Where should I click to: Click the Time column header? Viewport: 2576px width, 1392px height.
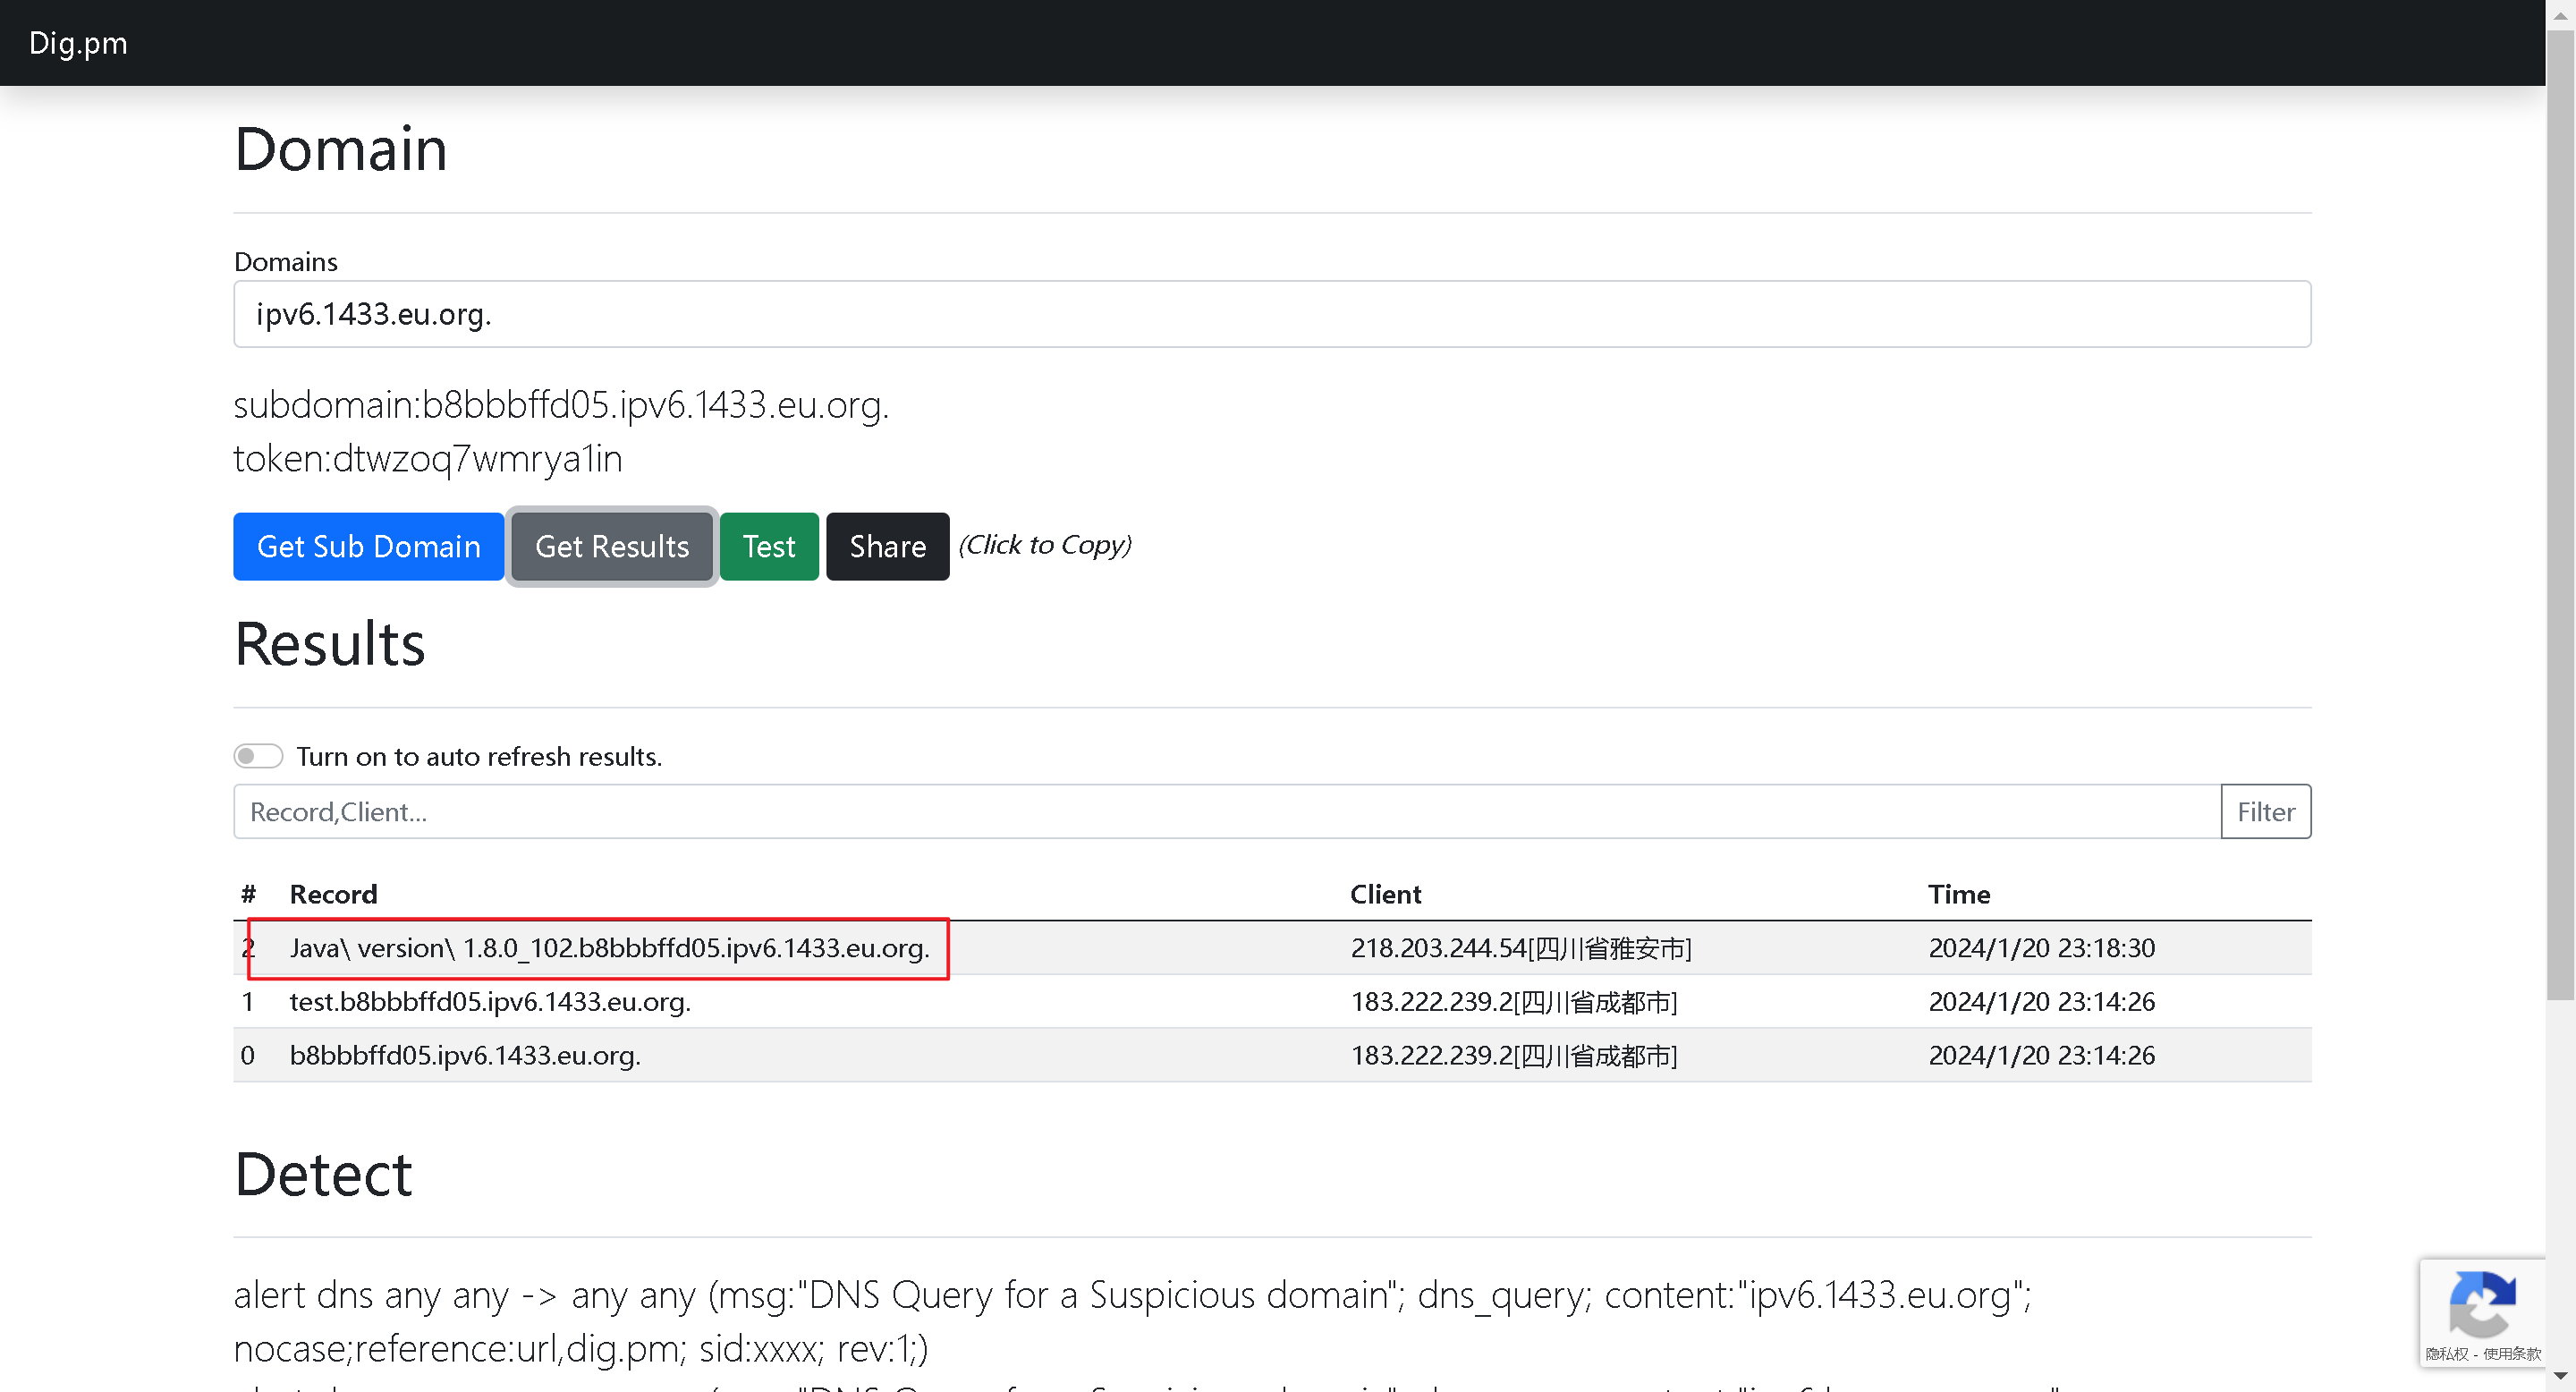pos(1958,893)
